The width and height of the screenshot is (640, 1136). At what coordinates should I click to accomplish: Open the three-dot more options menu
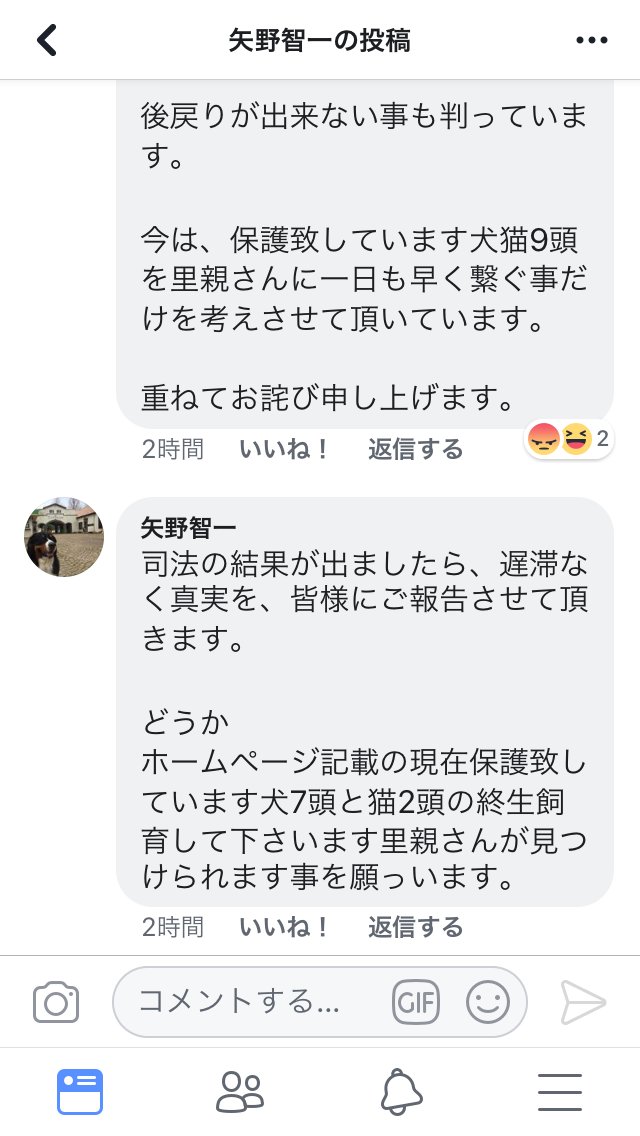(591, 40)
